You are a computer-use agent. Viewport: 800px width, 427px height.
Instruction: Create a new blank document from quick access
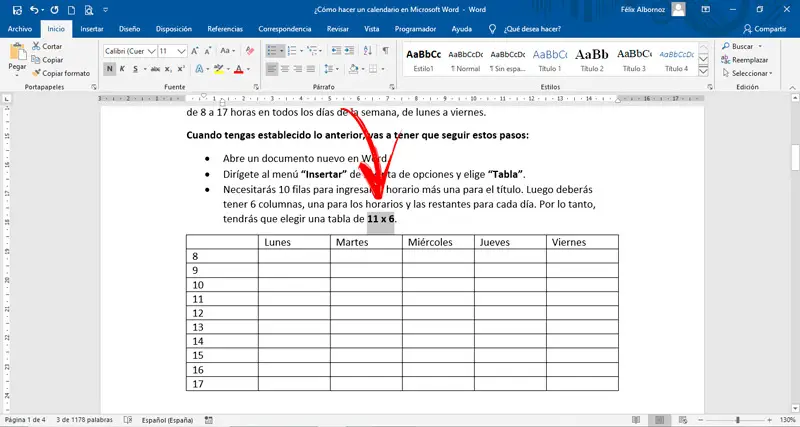point(71,9)
